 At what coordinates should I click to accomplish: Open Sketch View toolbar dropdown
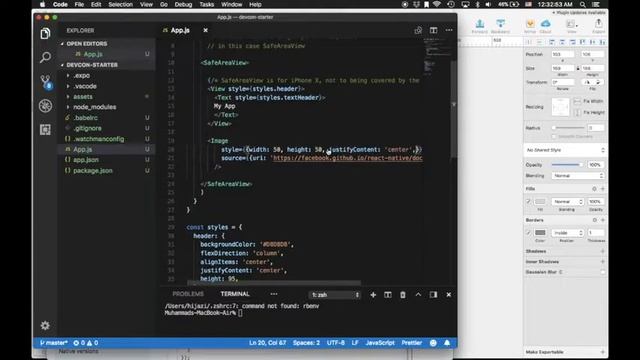click(x=572, y=27)
